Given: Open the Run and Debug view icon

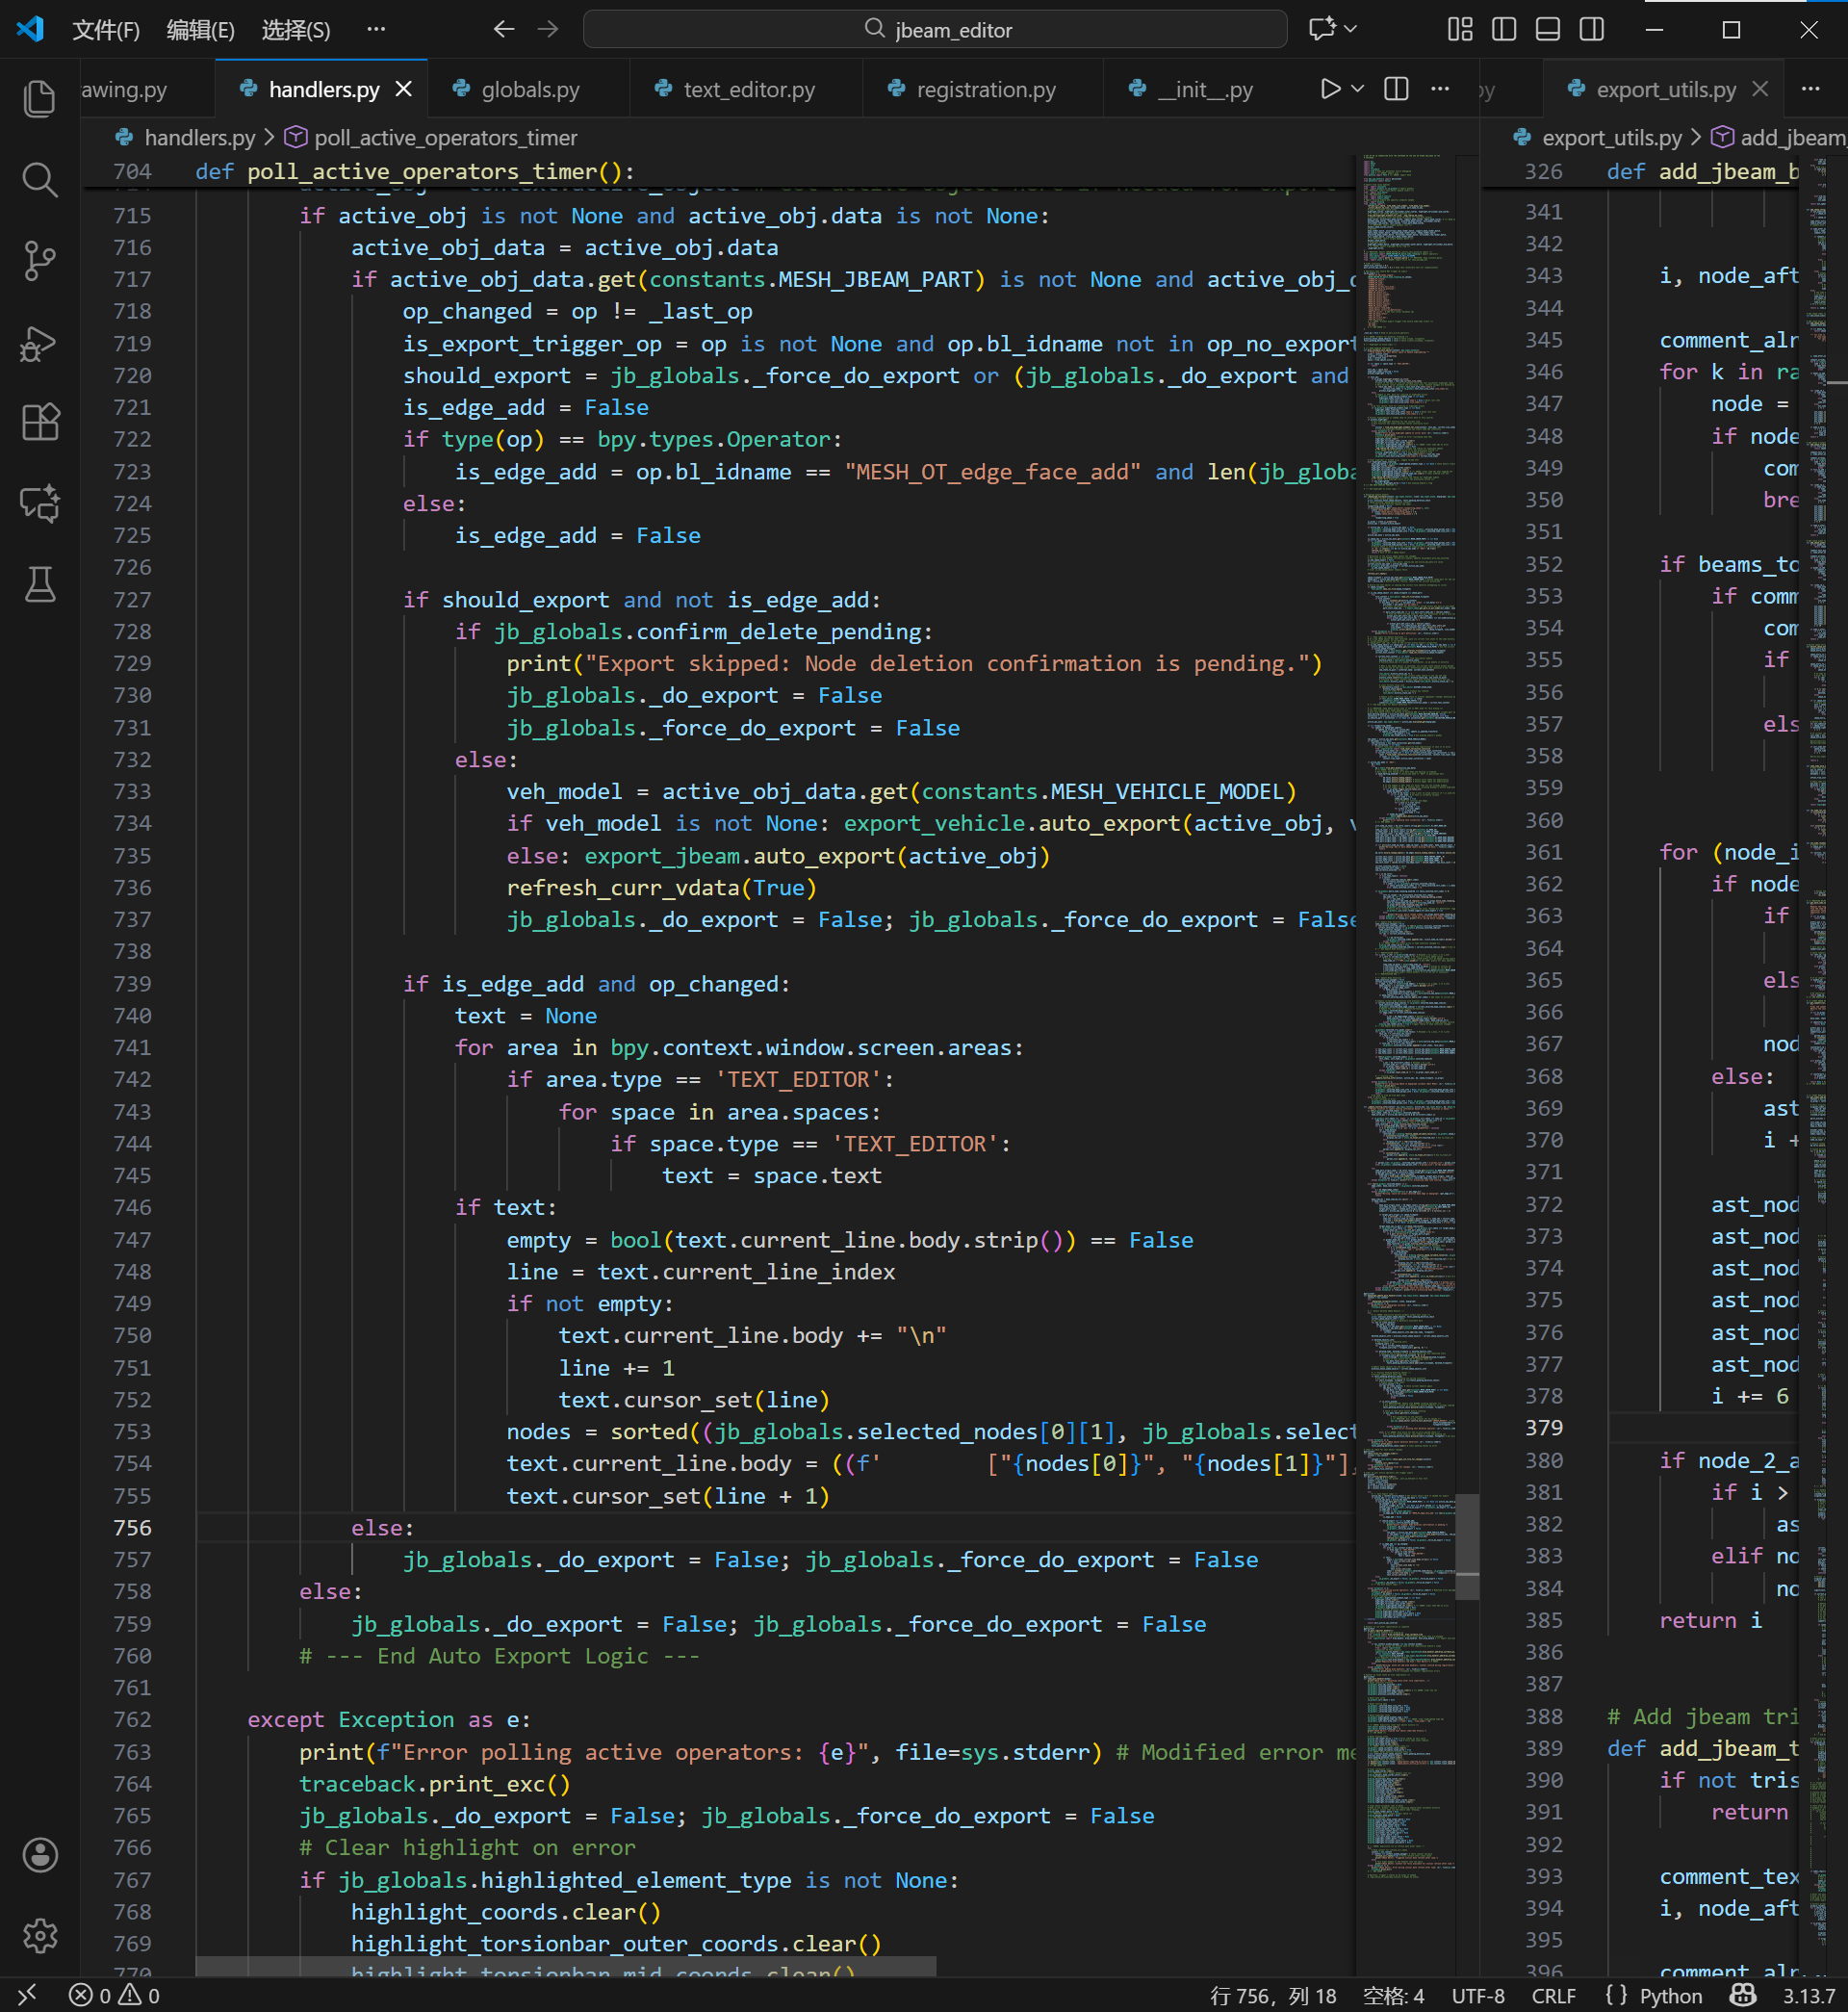Looking at the screenshot, I should click(39, 343).
